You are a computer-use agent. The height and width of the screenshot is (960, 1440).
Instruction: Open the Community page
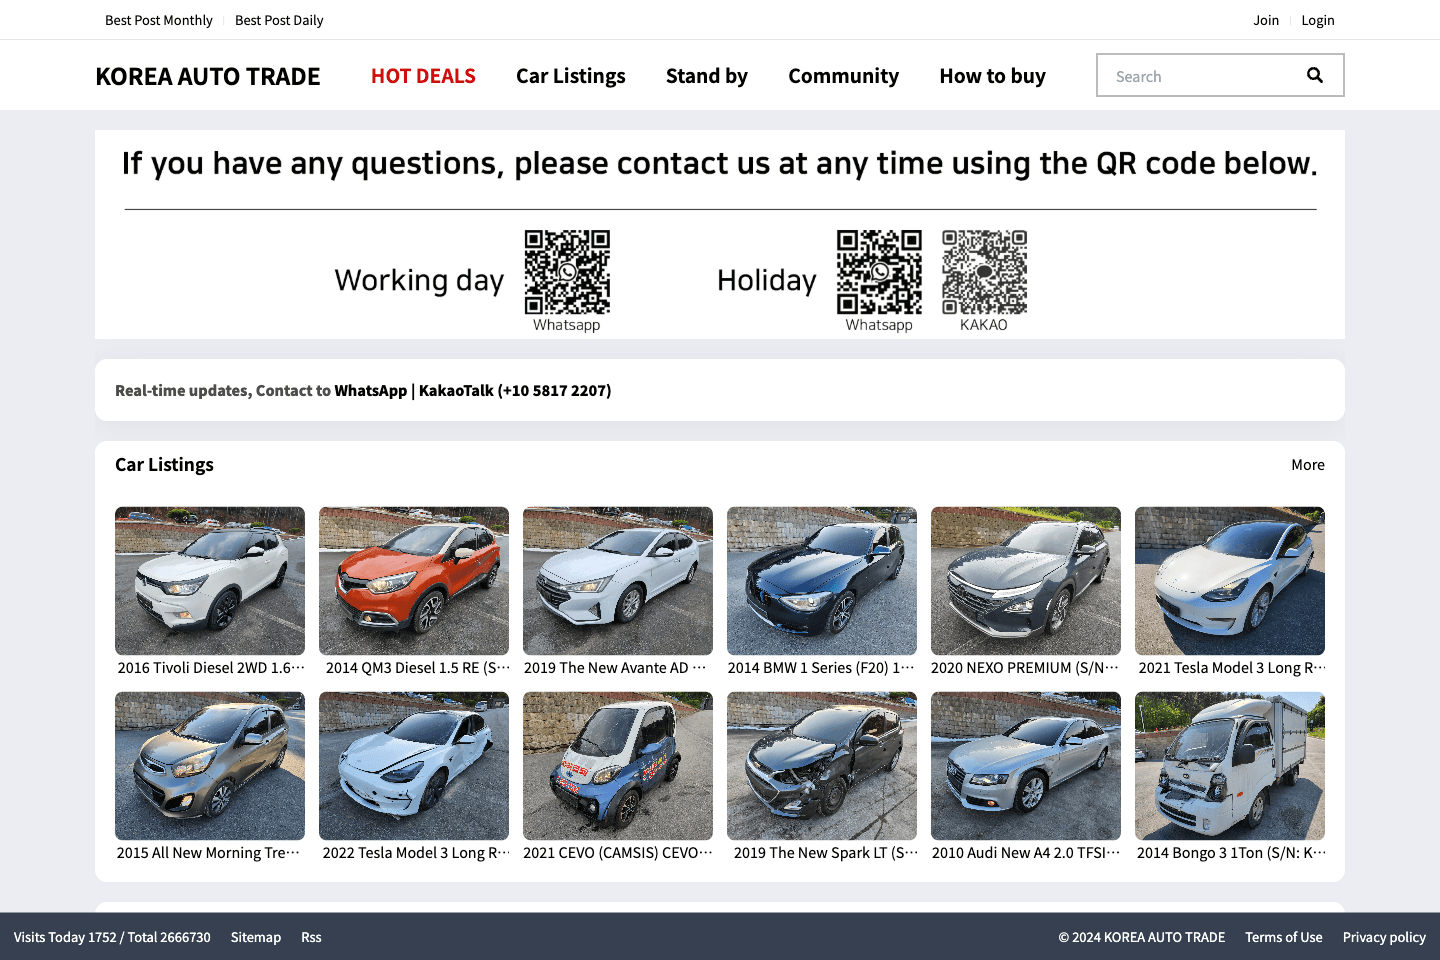[843, 75]
